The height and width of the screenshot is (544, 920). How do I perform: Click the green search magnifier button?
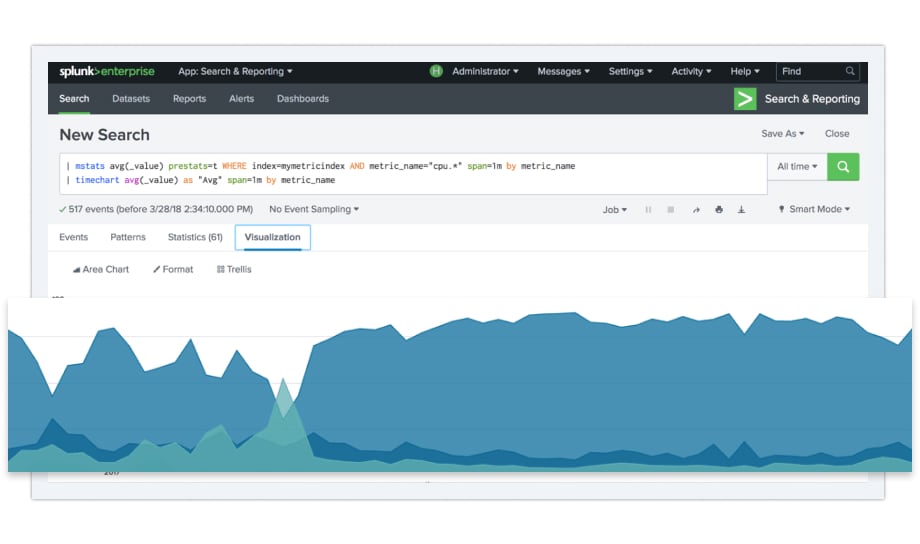click(x=843, y=167)
